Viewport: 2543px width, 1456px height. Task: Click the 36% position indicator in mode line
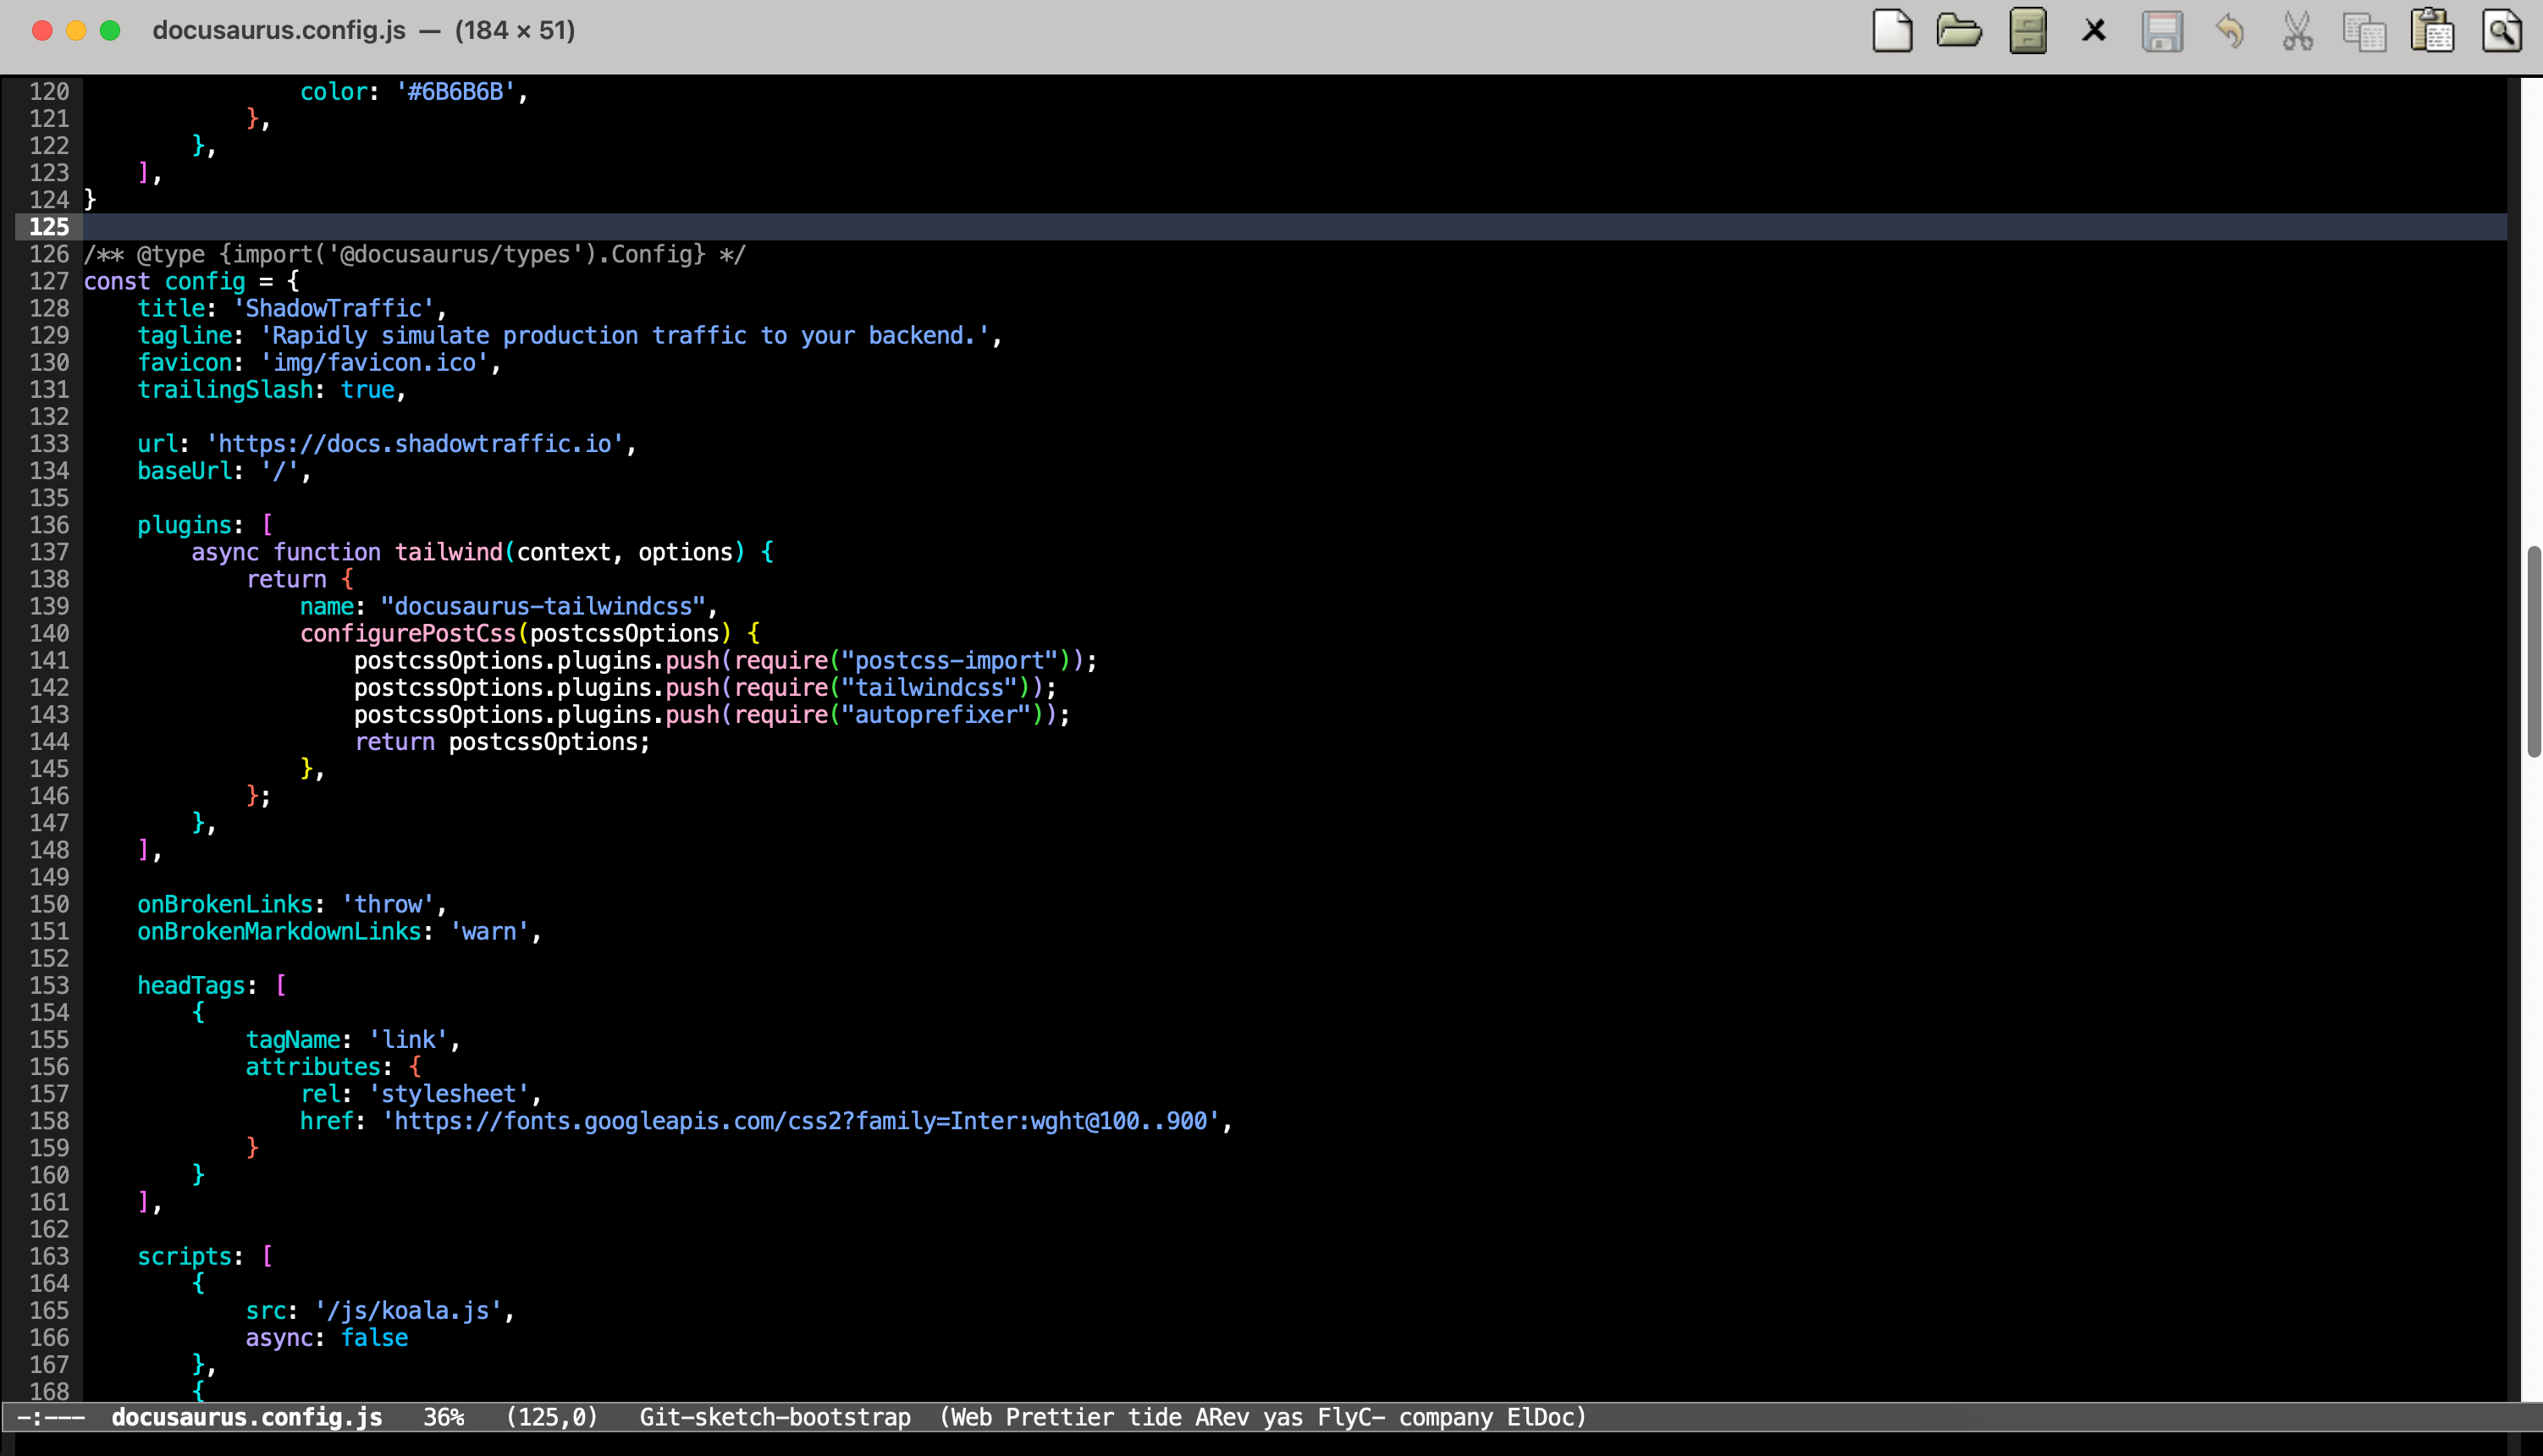(443, 1417)
